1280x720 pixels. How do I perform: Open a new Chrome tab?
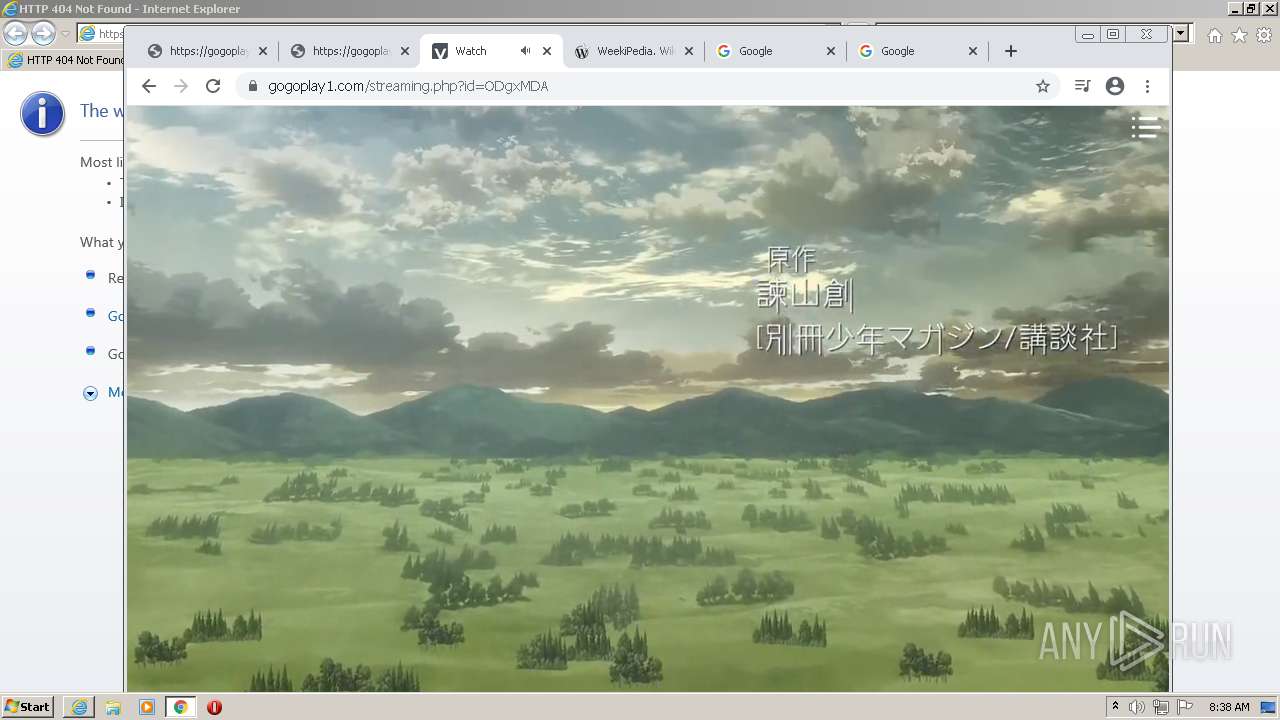pyautogui.click(x=1011, y=51)
